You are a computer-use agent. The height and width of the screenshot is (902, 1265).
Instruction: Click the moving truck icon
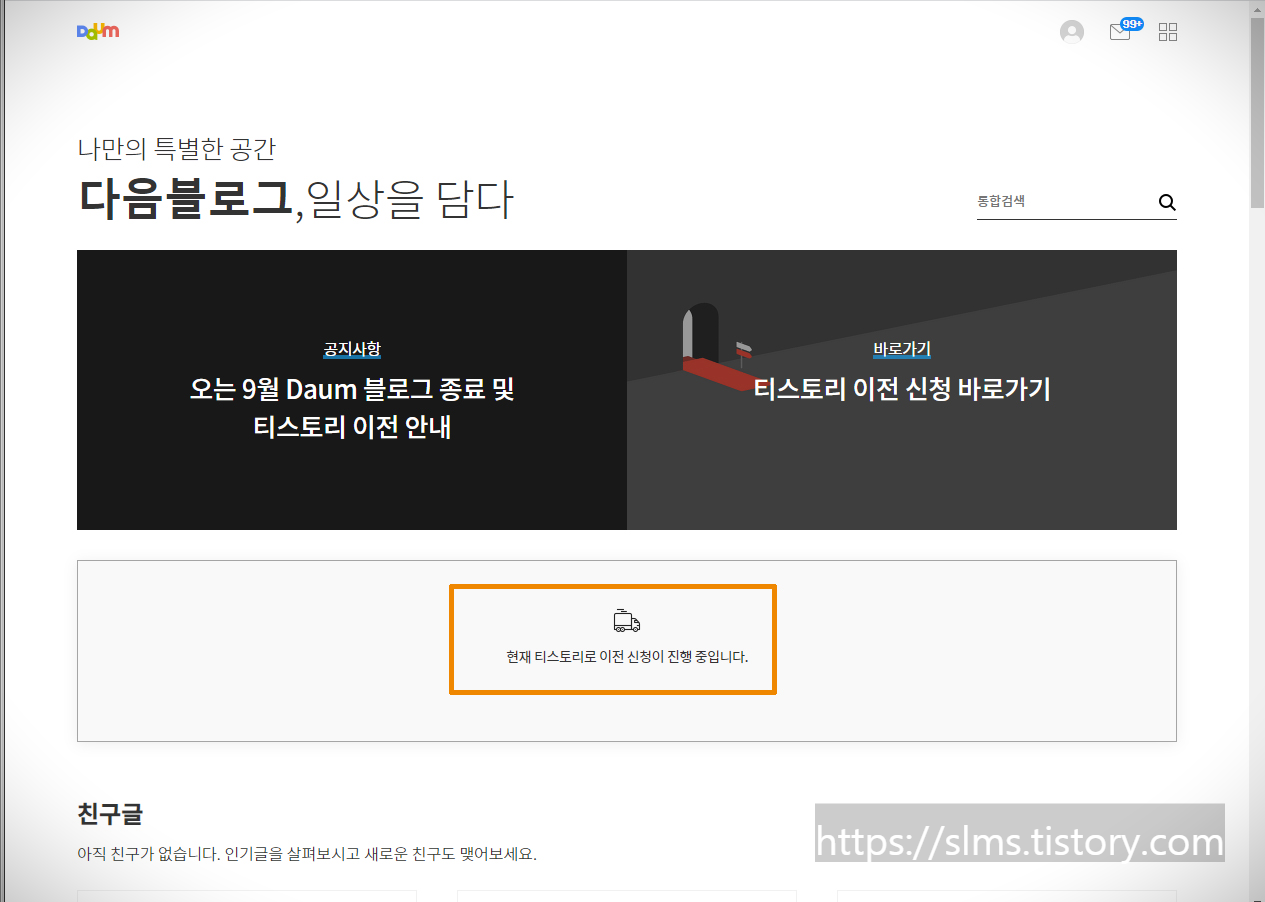627,621
